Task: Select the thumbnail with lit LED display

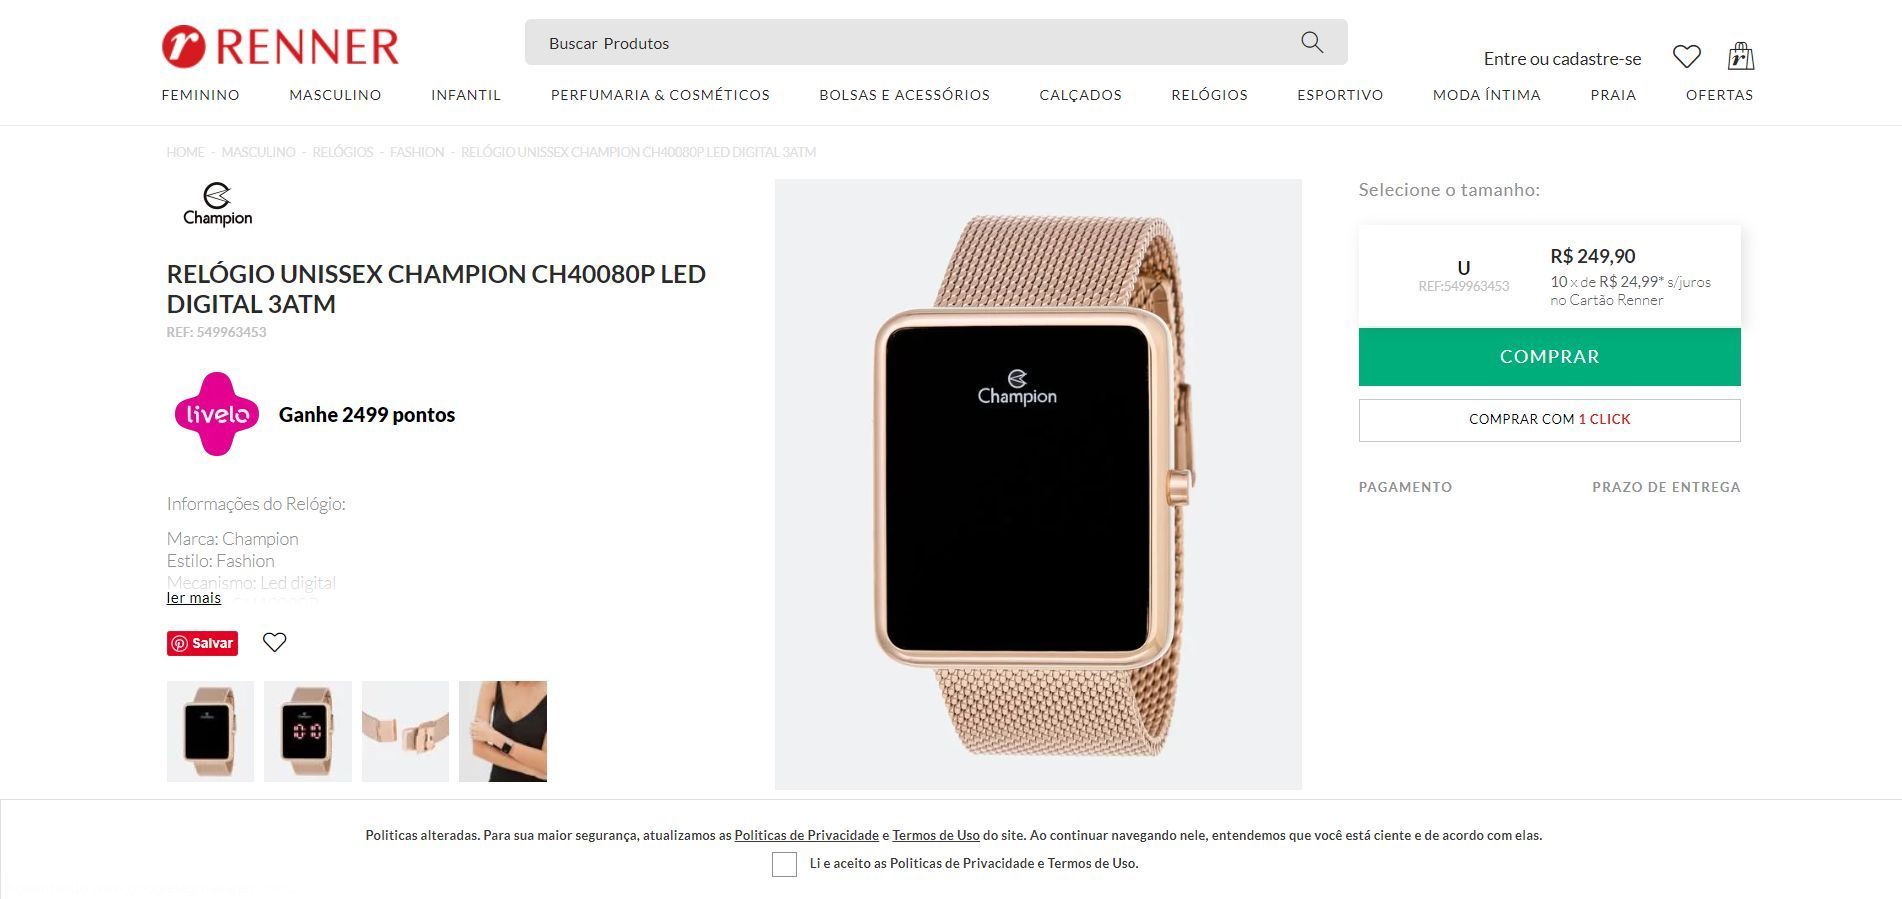Action: [308, 731]
